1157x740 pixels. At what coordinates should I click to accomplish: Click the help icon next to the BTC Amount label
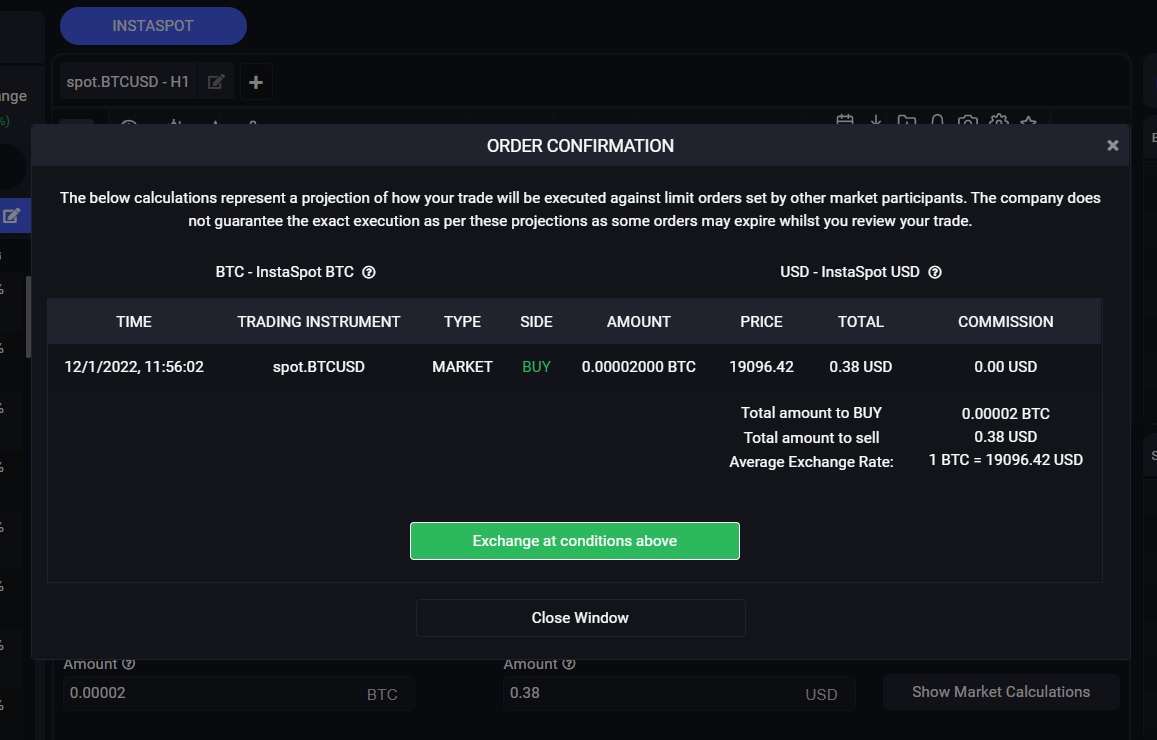[128, 664]
